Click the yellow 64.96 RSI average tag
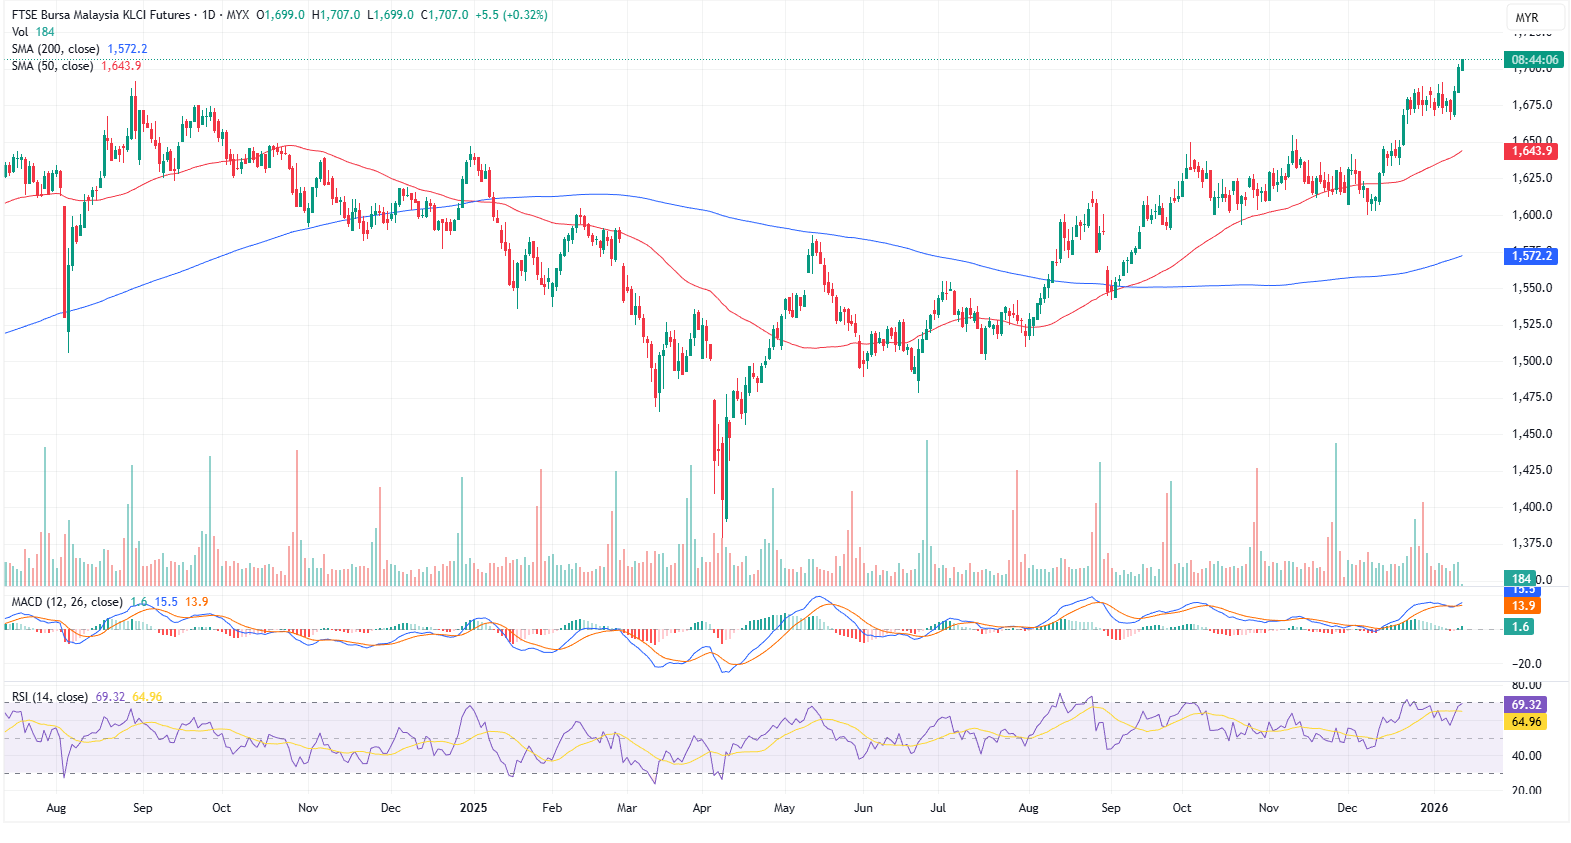The height and width of the screenshot is (843, 1571). click(x=1525, y=722)
